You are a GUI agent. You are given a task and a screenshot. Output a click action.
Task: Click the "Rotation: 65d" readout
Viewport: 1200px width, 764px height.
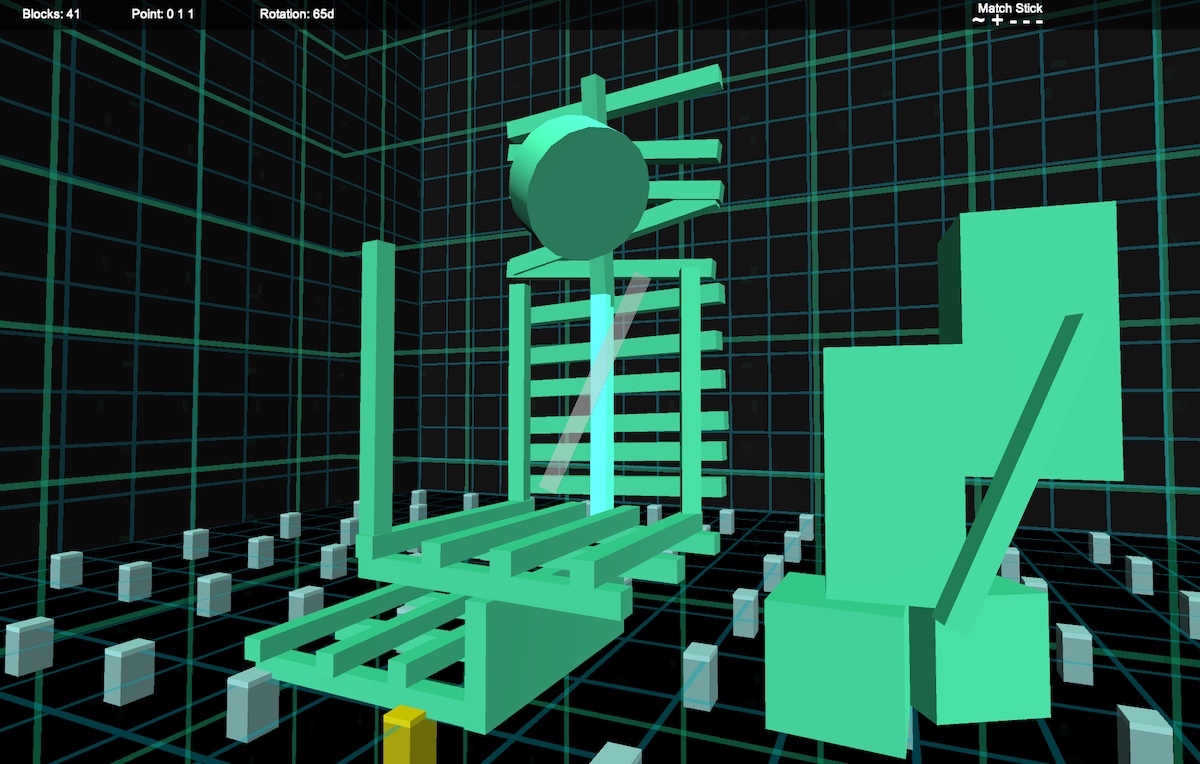pos(296,14)
